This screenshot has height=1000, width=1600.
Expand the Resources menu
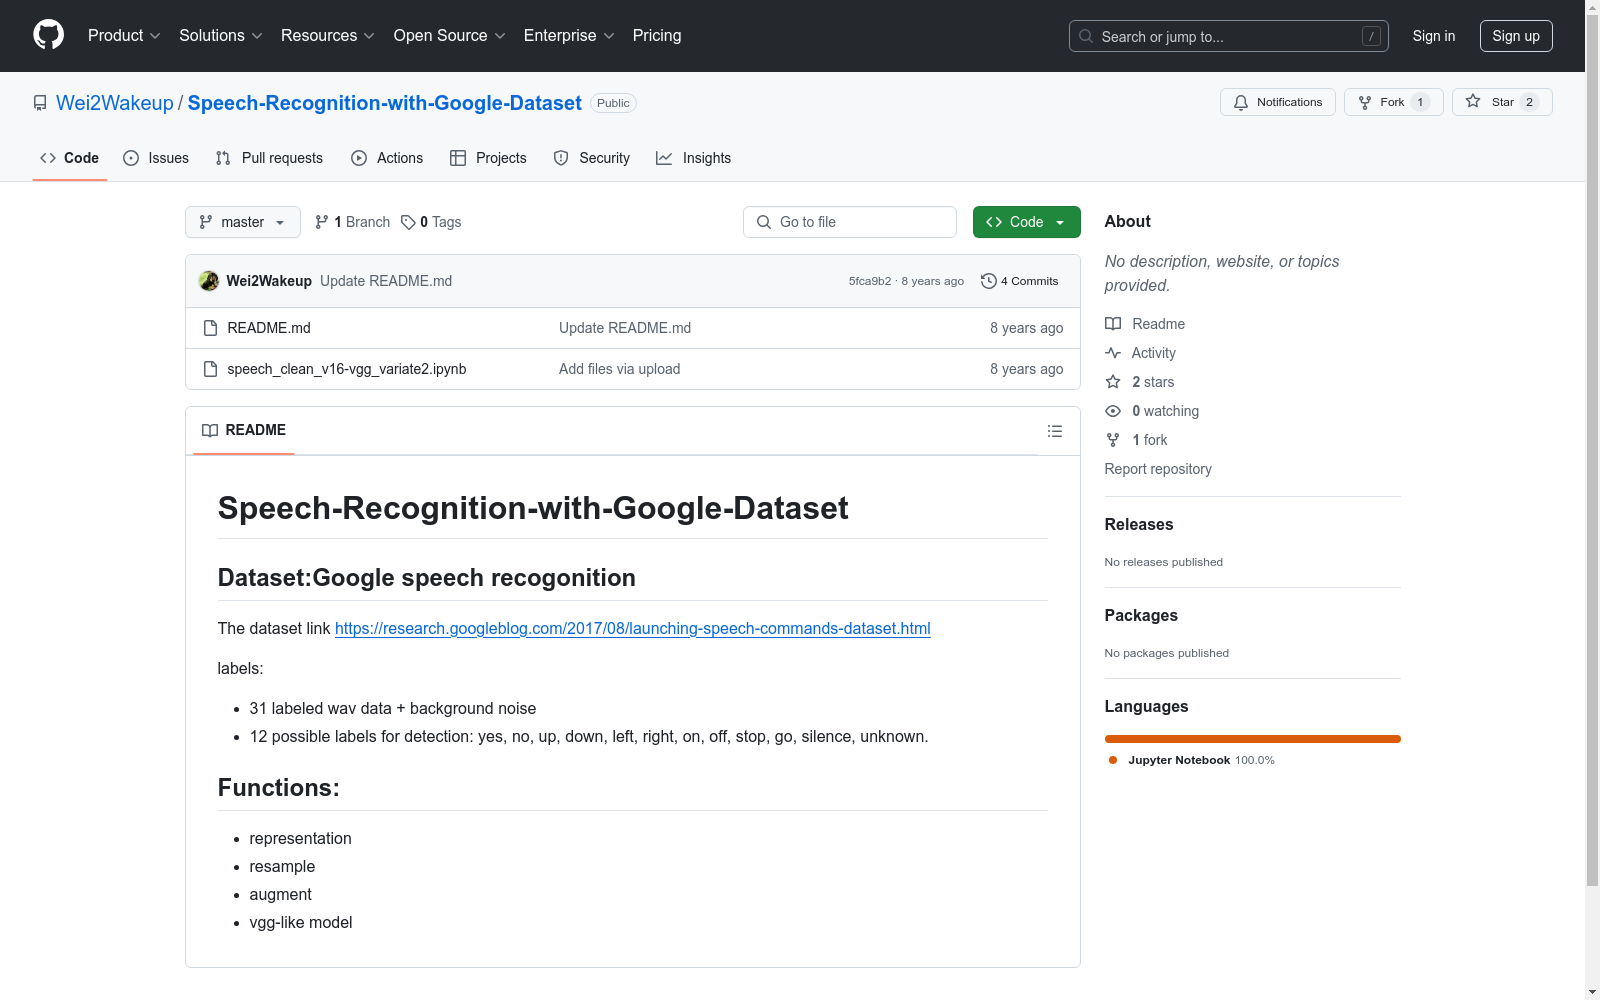tap(328, 35)
